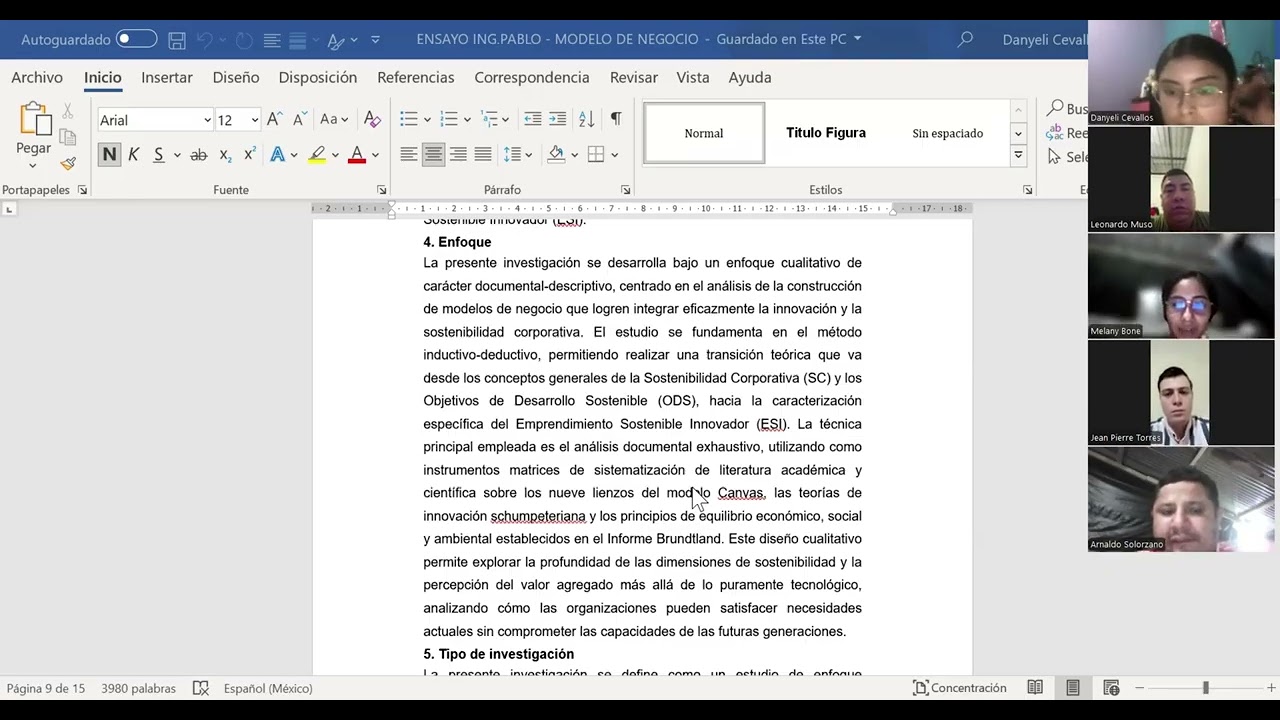Align text right
Screen dimensions: 1280x720
tap(458, 154)
